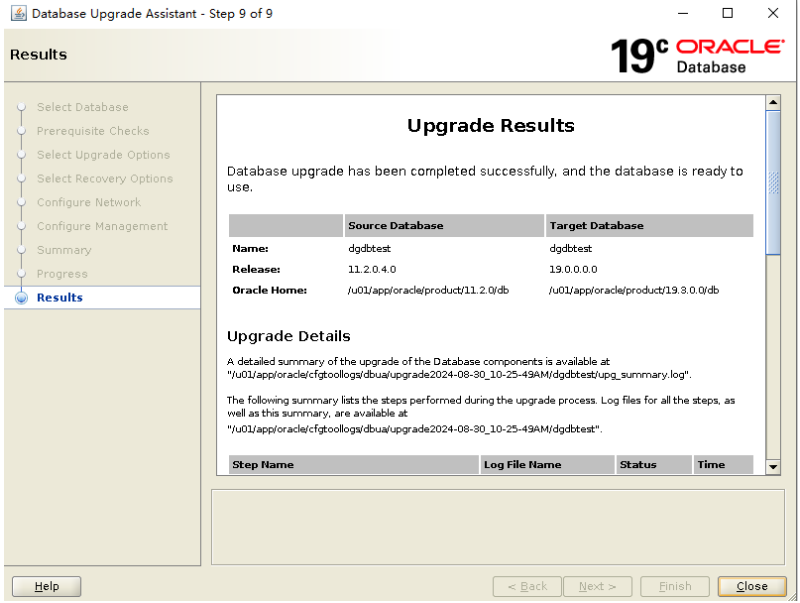
Task: Click the Log File Name column header
Action: [x=547, y=465]
